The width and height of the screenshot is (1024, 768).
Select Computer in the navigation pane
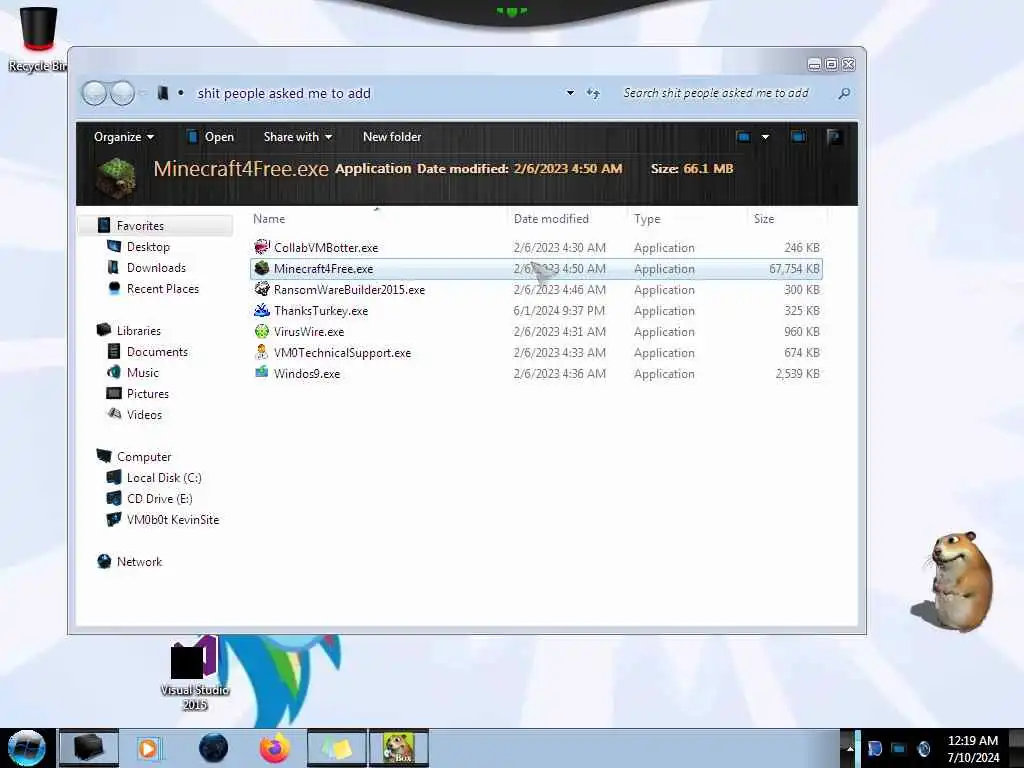(144, 456)
